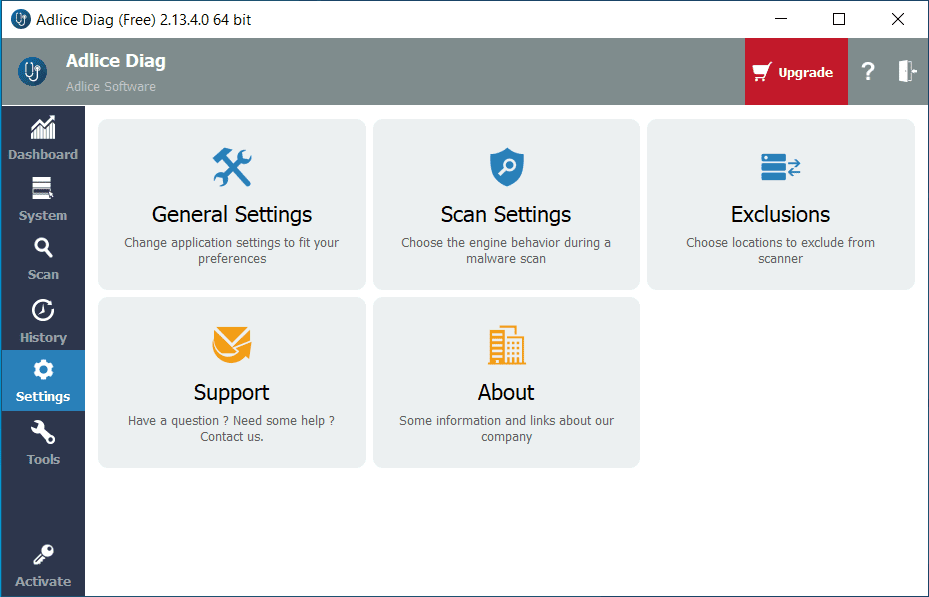Open help with the question mark icon
929x597 pixels.
coord(868,72)
